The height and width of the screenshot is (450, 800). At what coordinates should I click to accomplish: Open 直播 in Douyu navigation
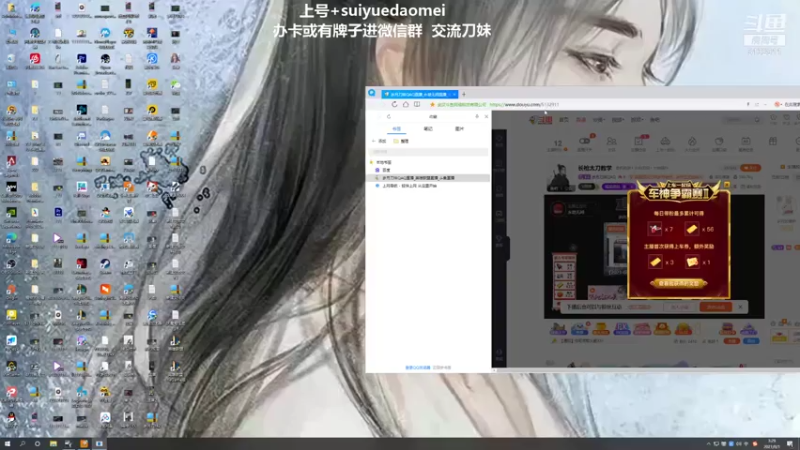[581, 120]
